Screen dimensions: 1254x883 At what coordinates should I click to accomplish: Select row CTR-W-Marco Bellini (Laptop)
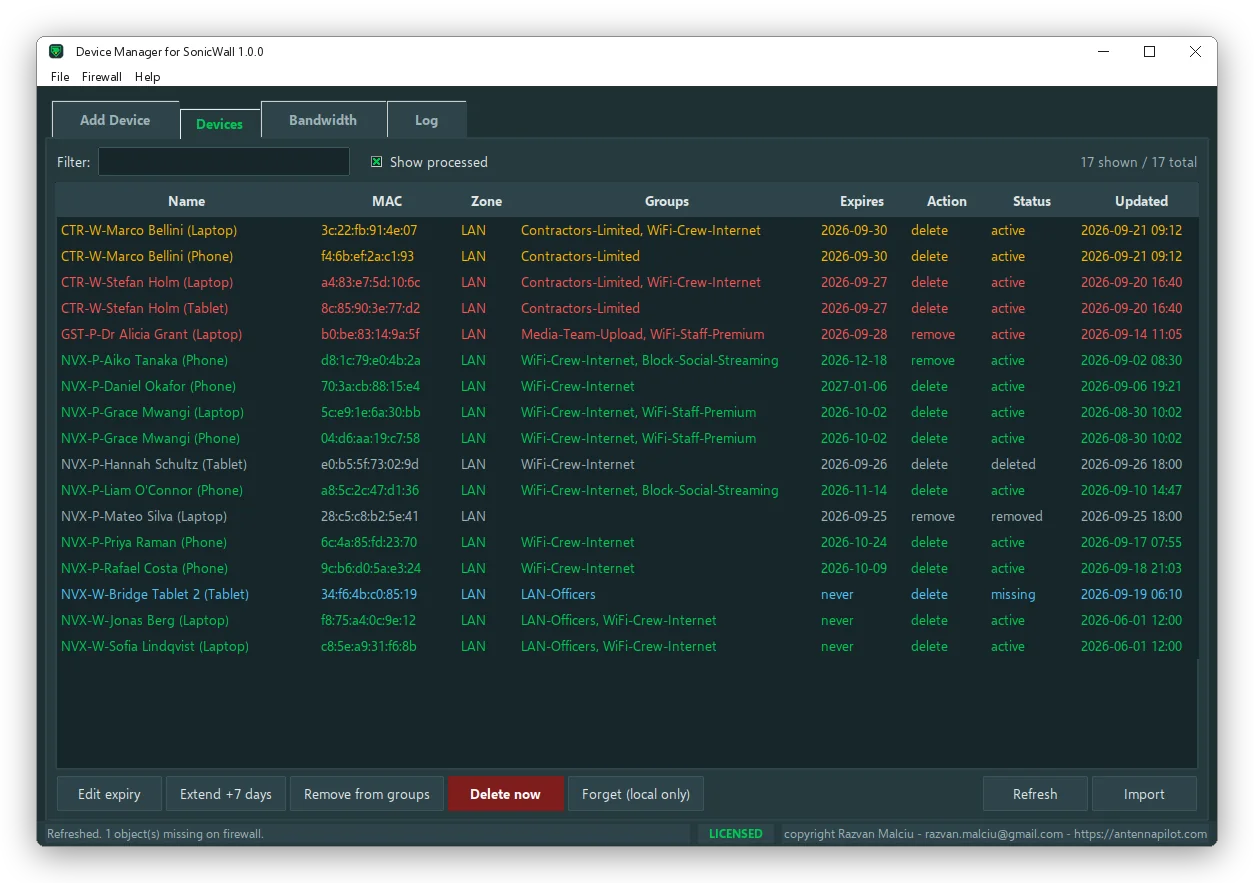626,230
